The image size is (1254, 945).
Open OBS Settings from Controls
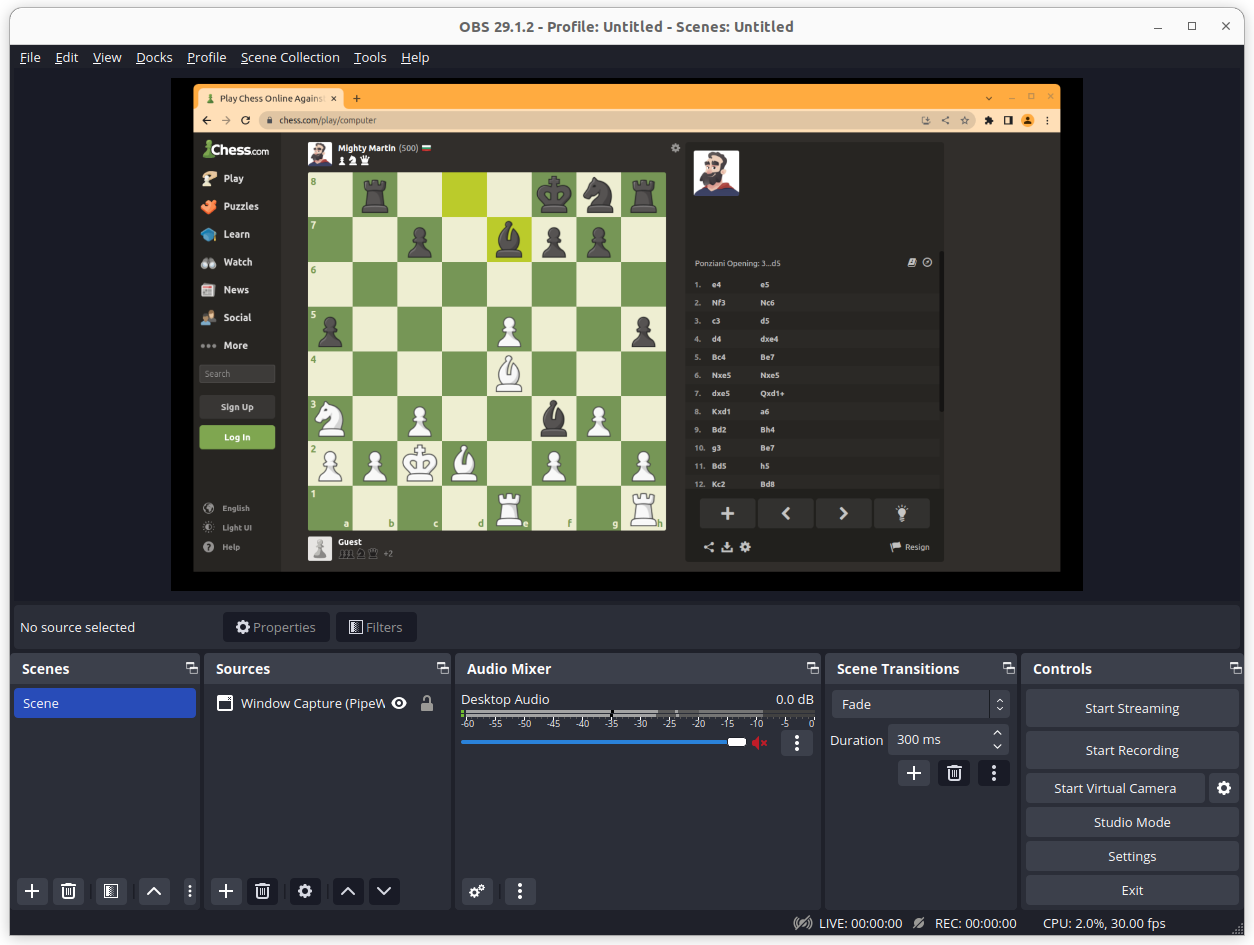pyautogui.click(x=1132, y=856)
